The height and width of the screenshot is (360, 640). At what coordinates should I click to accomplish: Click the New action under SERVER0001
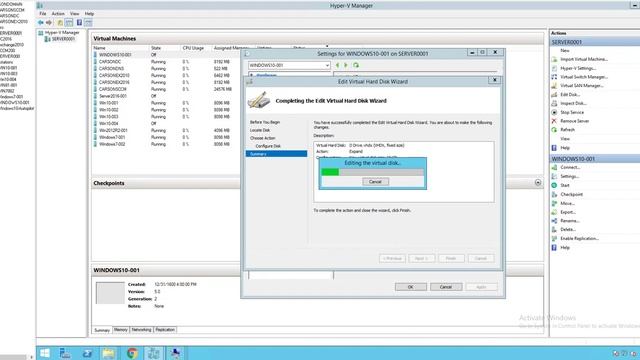[x=565, y=50]
